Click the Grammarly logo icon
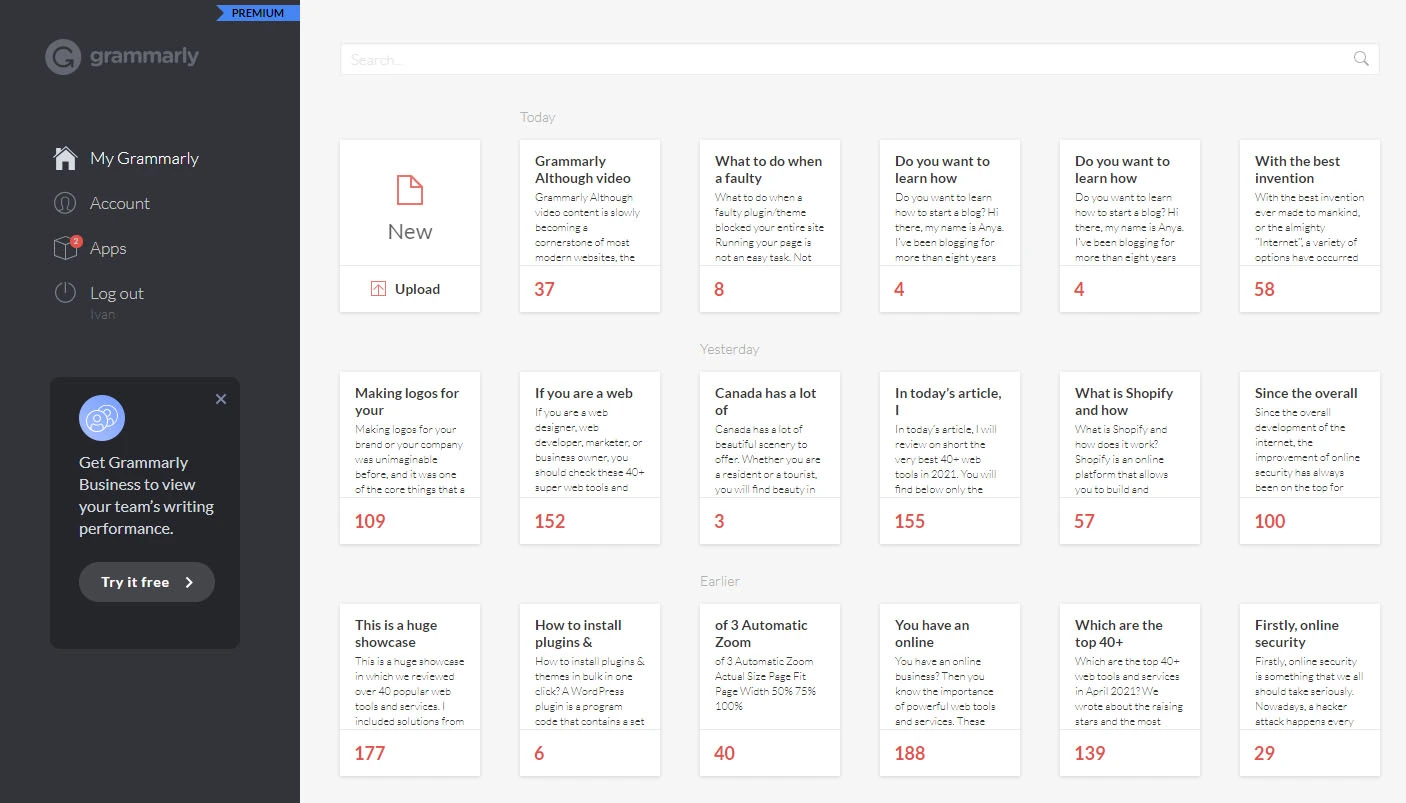The image size is (1406, 803). pyautogui.click(x=62, y=57)
